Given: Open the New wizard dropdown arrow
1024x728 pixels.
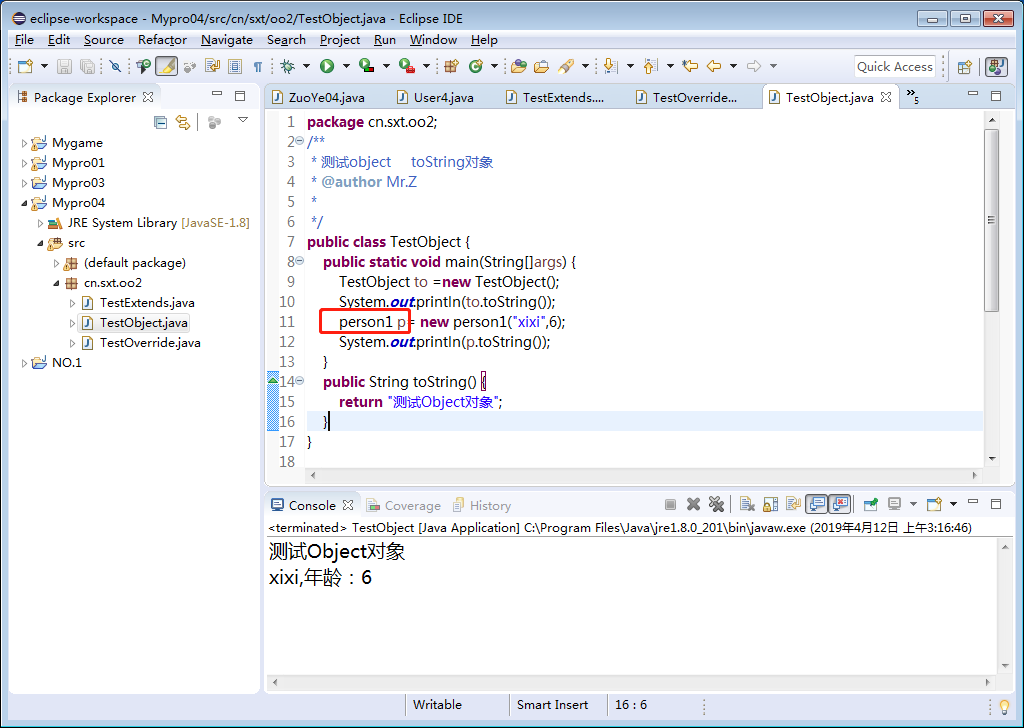Looking at the screenshot, I should (x=44, y=66).
